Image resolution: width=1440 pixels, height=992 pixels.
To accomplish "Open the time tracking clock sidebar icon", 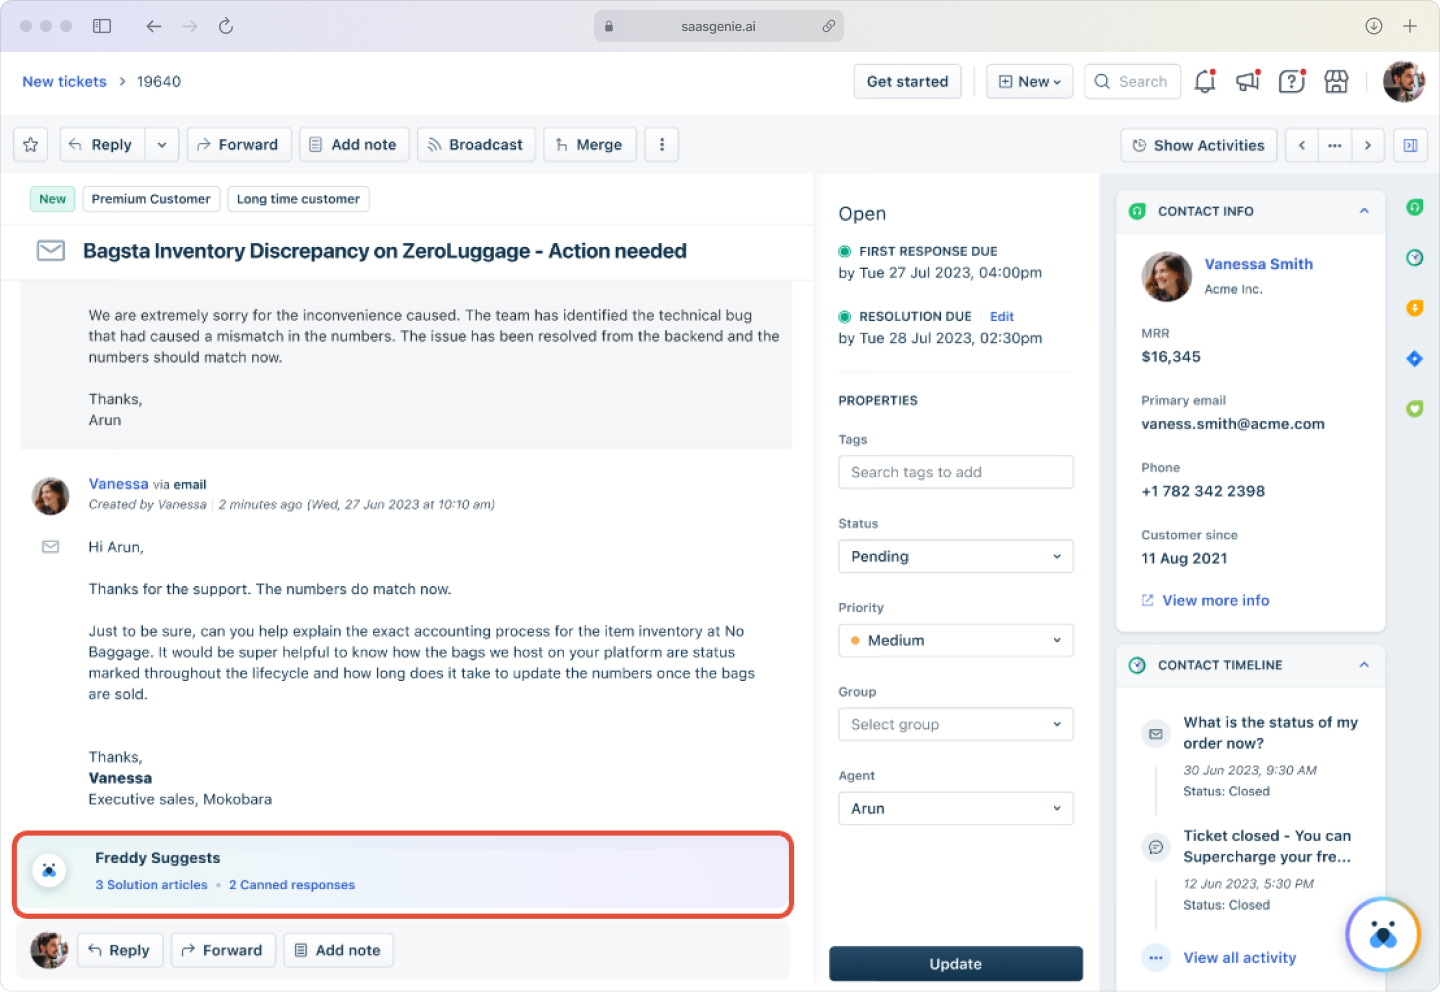I will point(1414,257).
